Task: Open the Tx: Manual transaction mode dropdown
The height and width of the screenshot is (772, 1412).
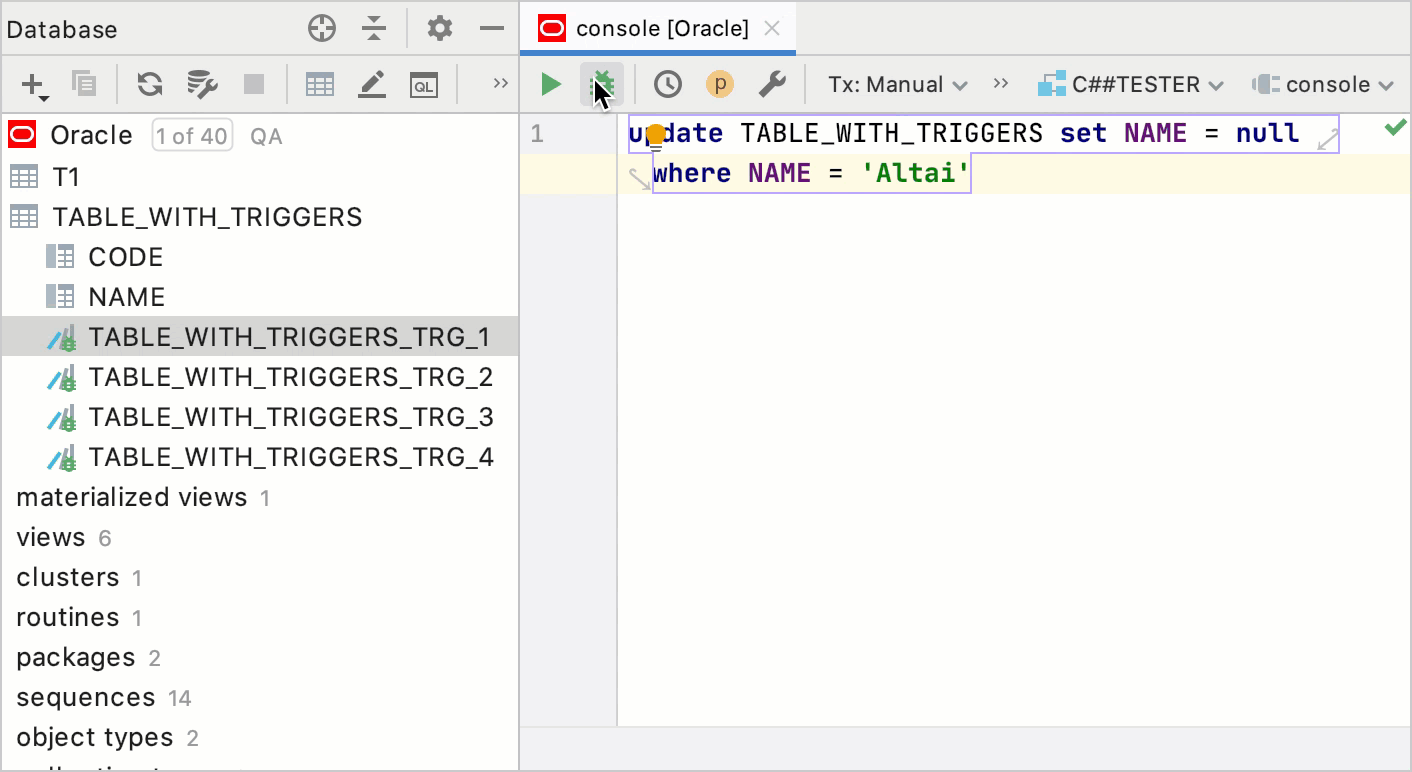Action: [x=895, y=84]
